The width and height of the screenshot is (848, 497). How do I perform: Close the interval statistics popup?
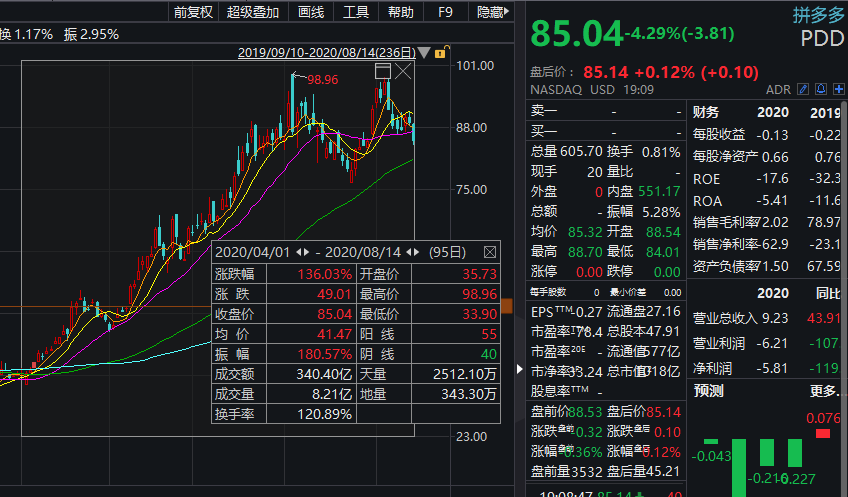point(490,252)
